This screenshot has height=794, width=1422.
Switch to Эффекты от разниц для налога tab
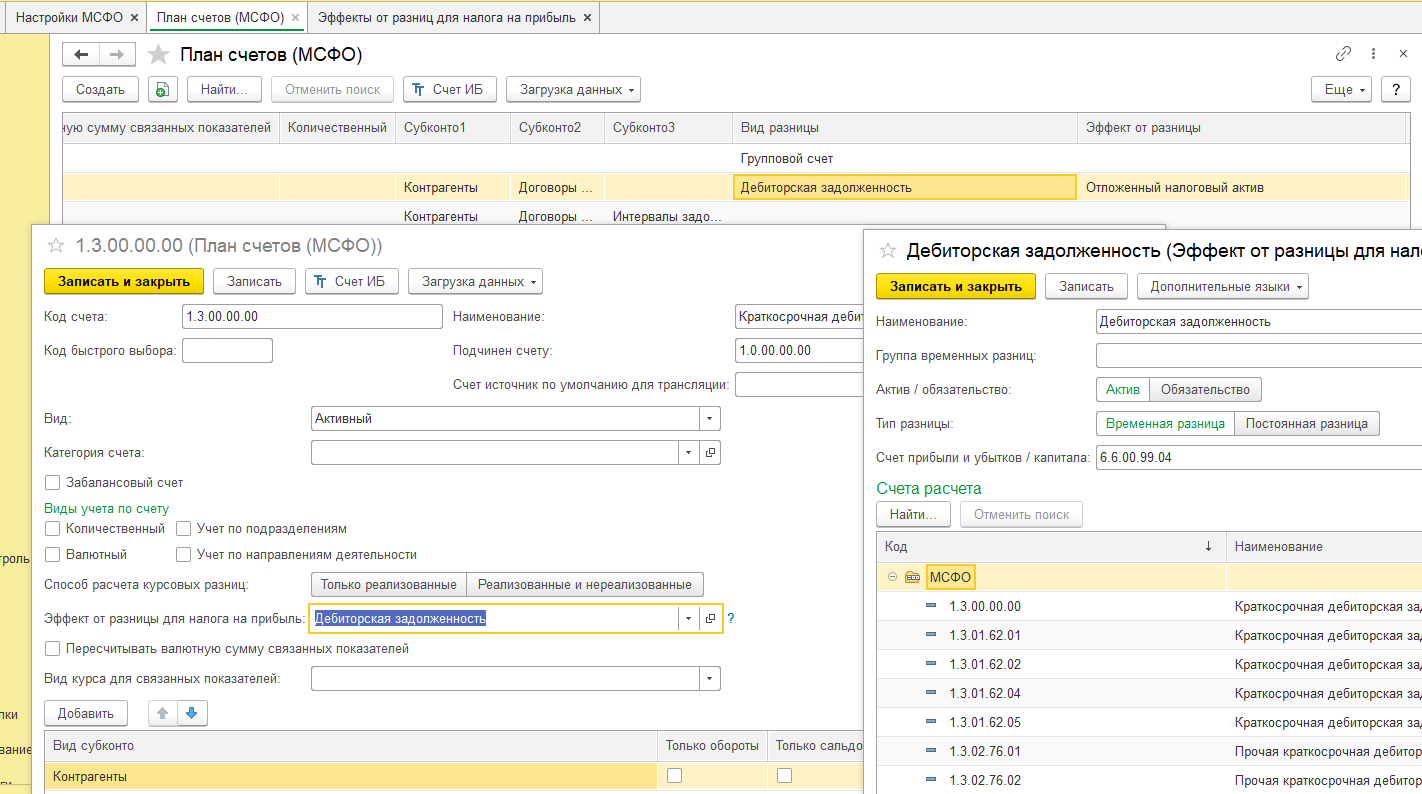coord(446,18)
